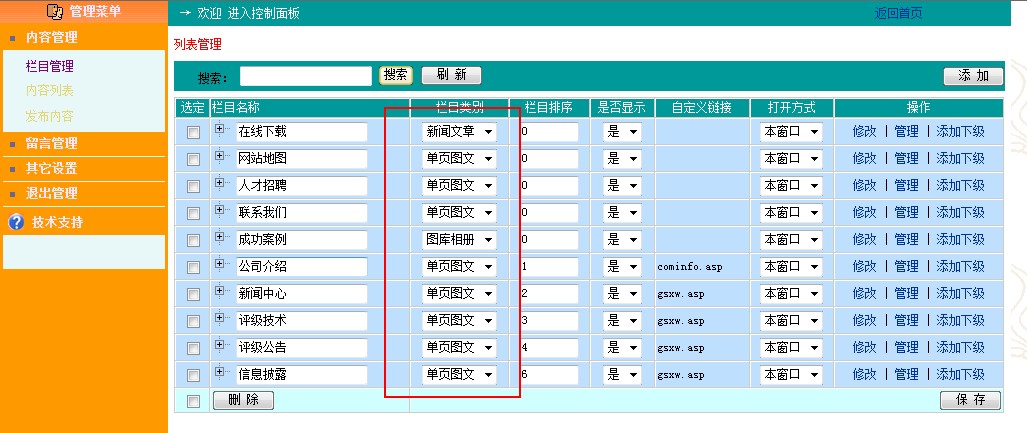This screenshot has width=1027, height=433.
Task: Expand the 新闻中心 row plus icon
Action: (219, 291)
